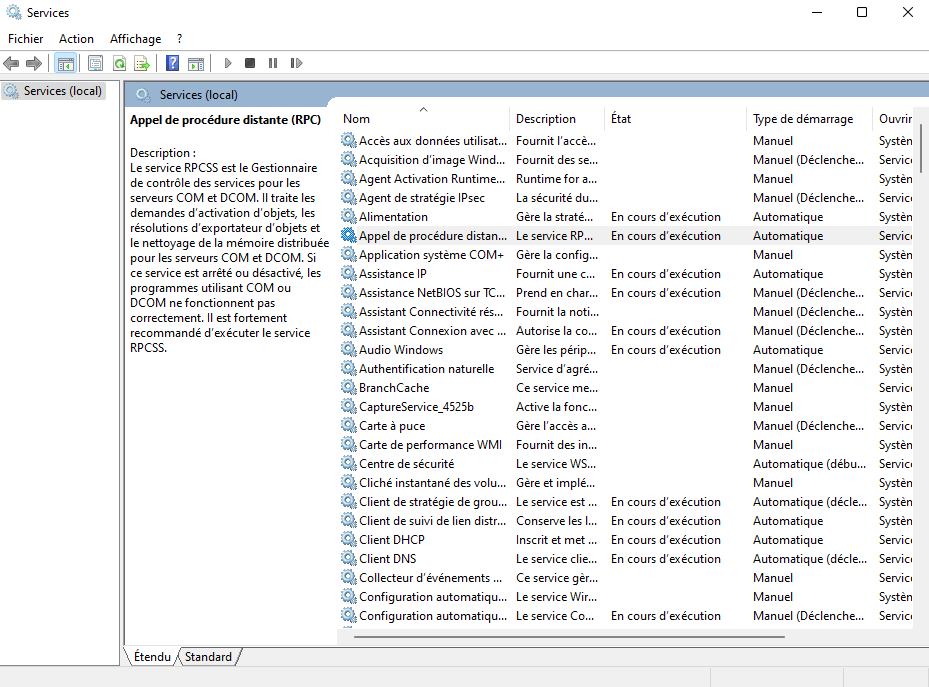Image resolution: width=929 pixels, height=687 pixels.
Task: Sort by the État column header
Action: [x=675, y=118]
